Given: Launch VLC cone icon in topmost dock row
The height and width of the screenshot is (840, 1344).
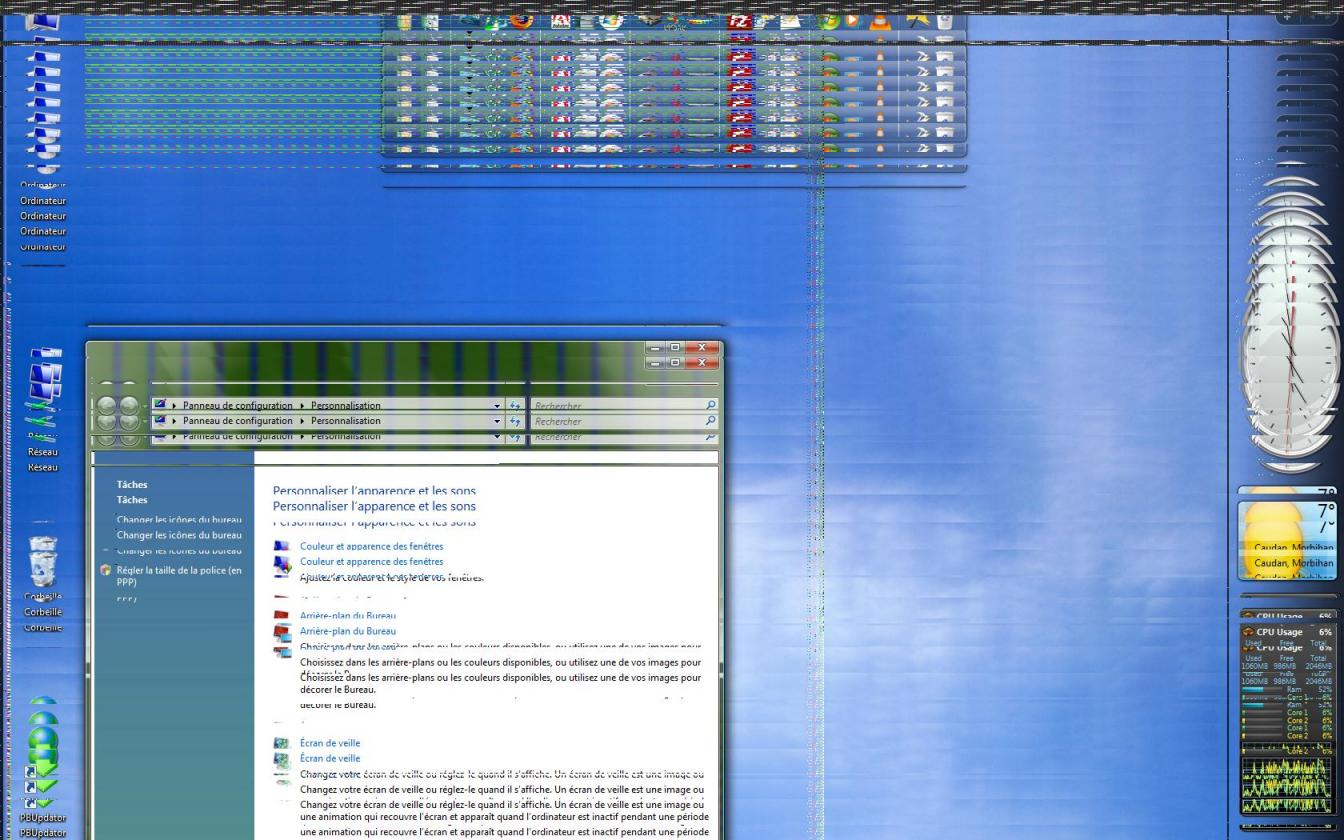Looking at the screenshot, I should [880, 20].
